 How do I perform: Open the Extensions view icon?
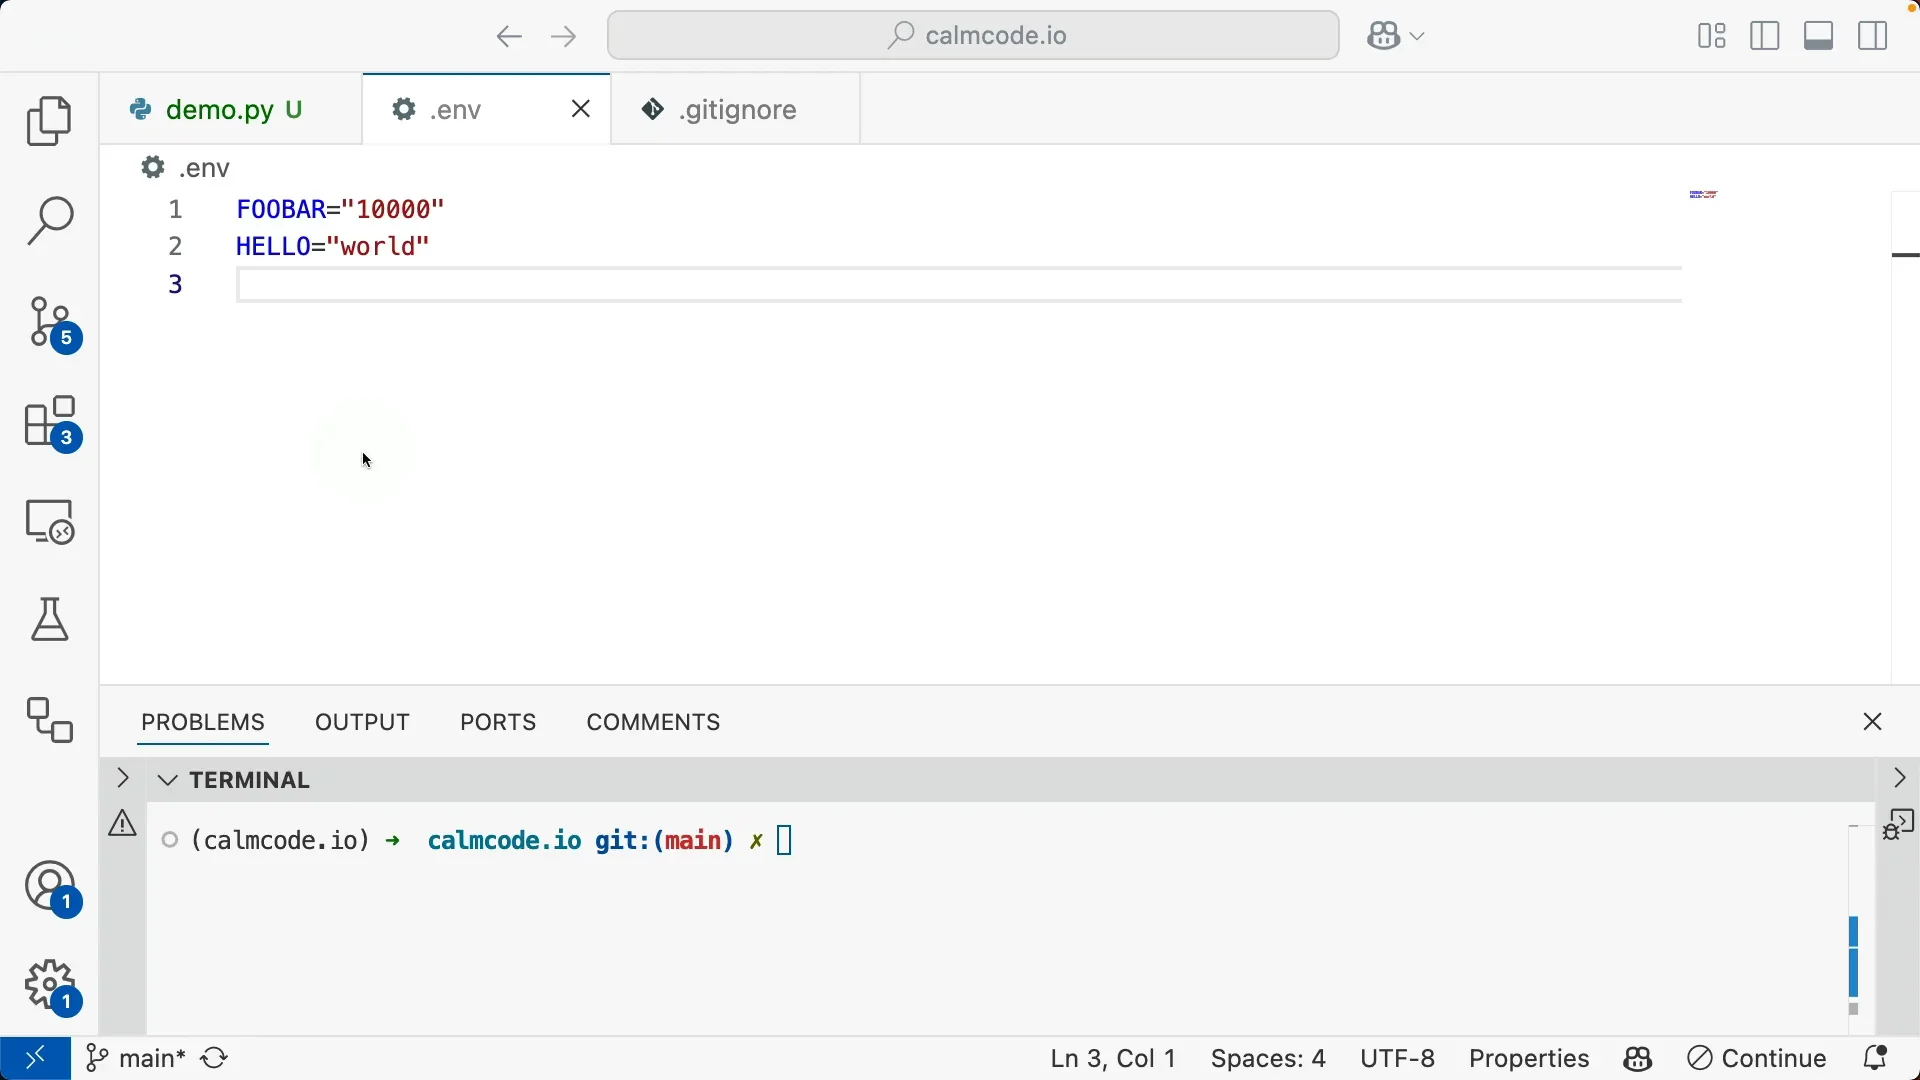click(x=50, y=423)
